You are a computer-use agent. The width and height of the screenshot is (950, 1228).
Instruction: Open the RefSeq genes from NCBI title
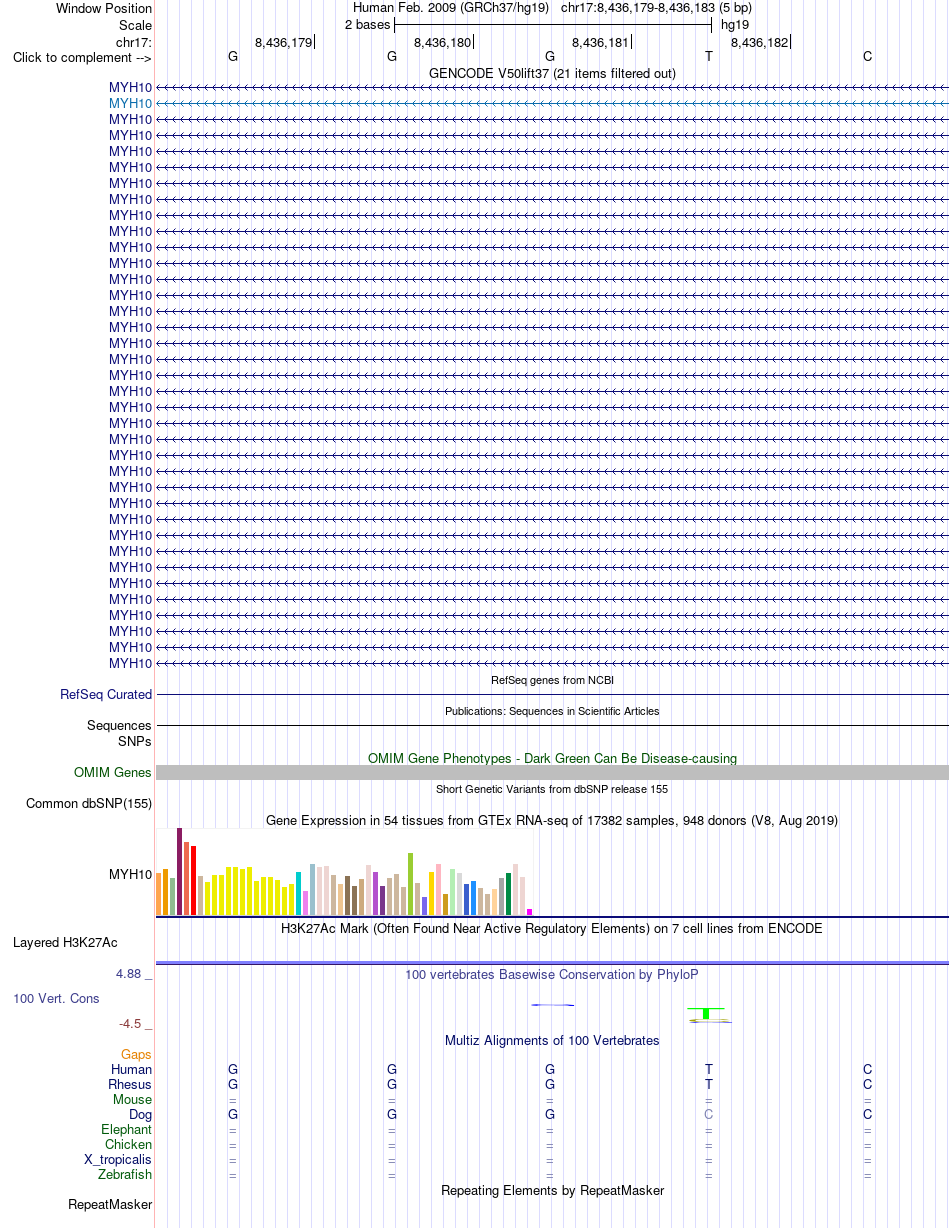pos(552,680)
